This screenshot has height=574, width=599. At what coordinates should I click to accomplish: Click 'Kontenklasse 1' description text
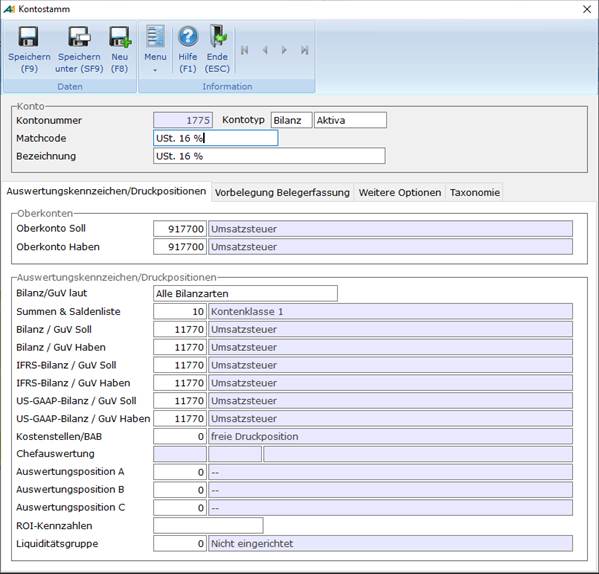pyautogui.click(x=247, y=312)
